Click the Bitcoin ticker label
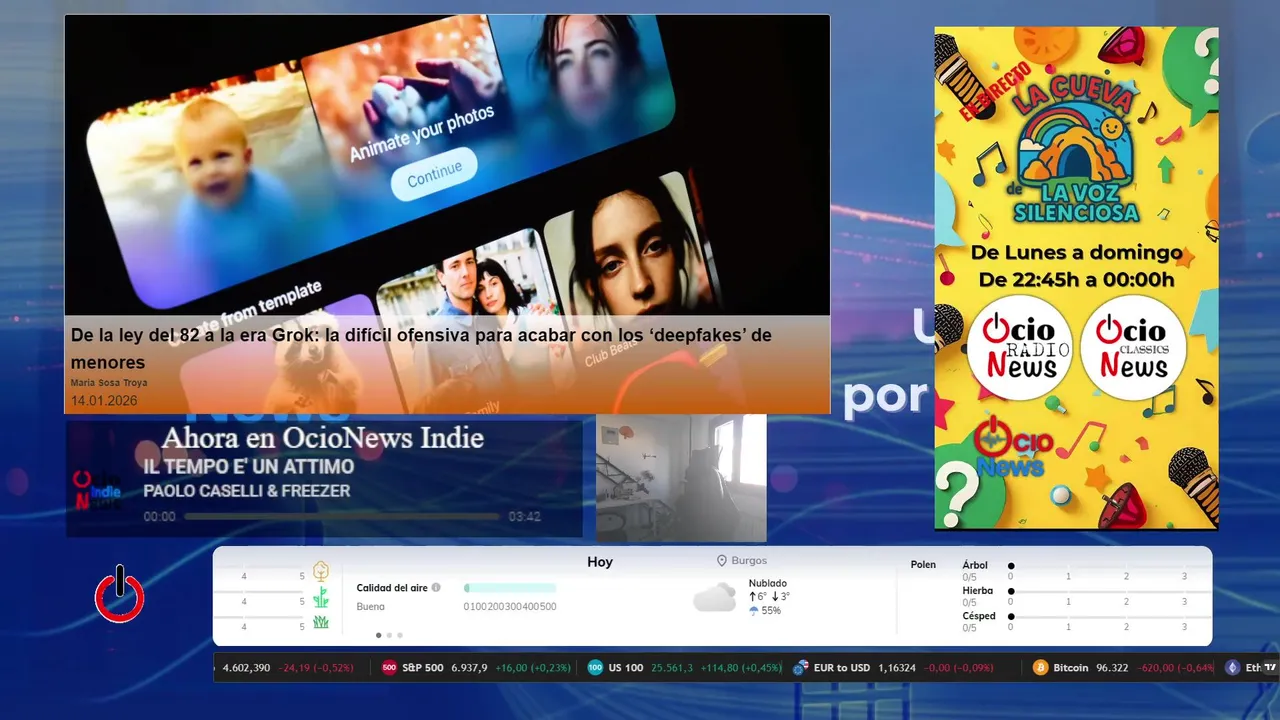 tap(1071, 667)
